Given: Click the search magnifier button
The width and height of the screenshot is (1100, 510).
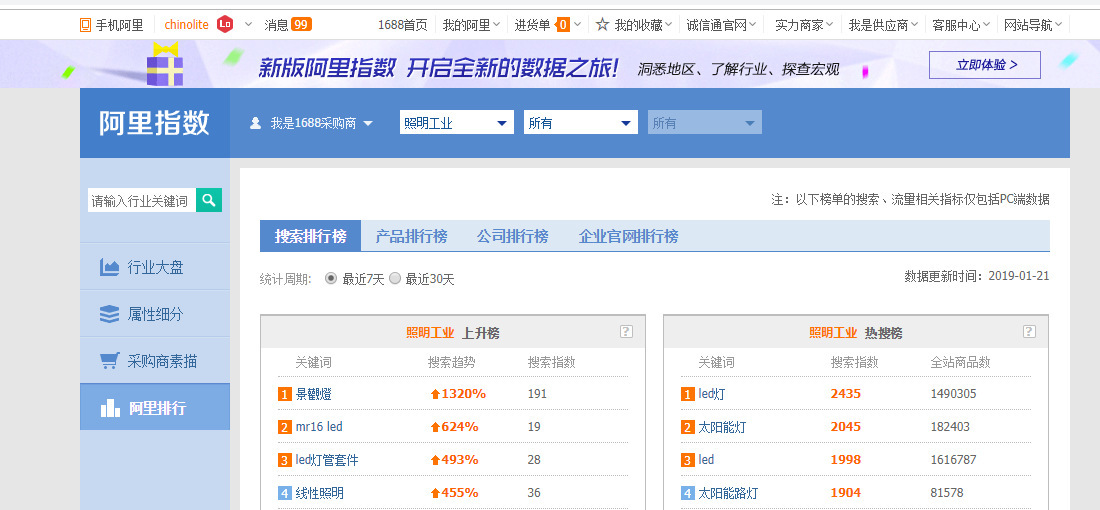Looking at the screenshot, I should click(208, 200).
